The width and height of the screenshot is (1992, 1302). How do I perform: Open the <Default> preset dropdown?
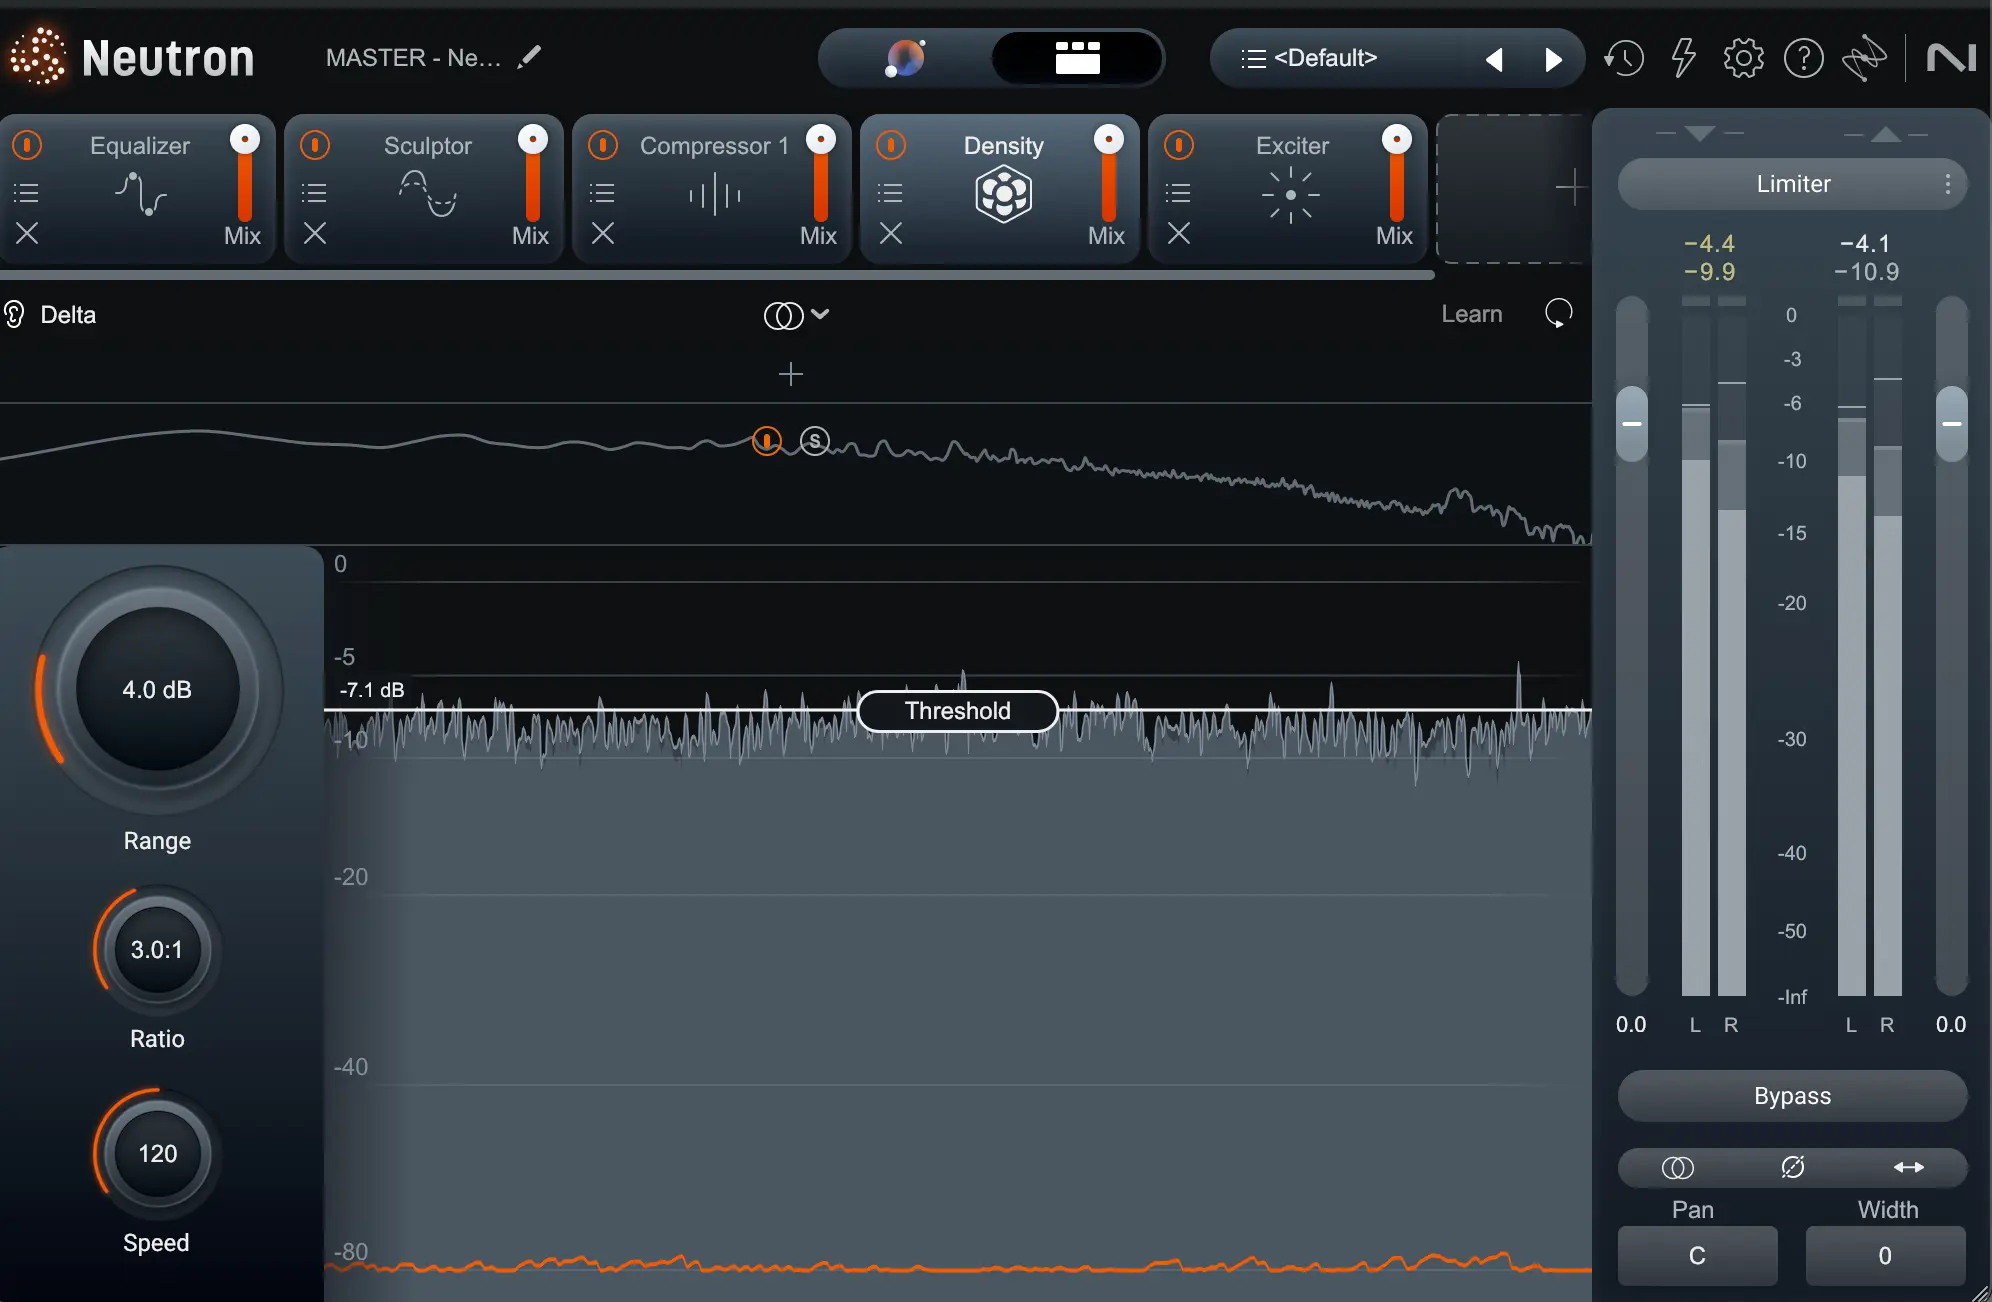coord(1330,58)
